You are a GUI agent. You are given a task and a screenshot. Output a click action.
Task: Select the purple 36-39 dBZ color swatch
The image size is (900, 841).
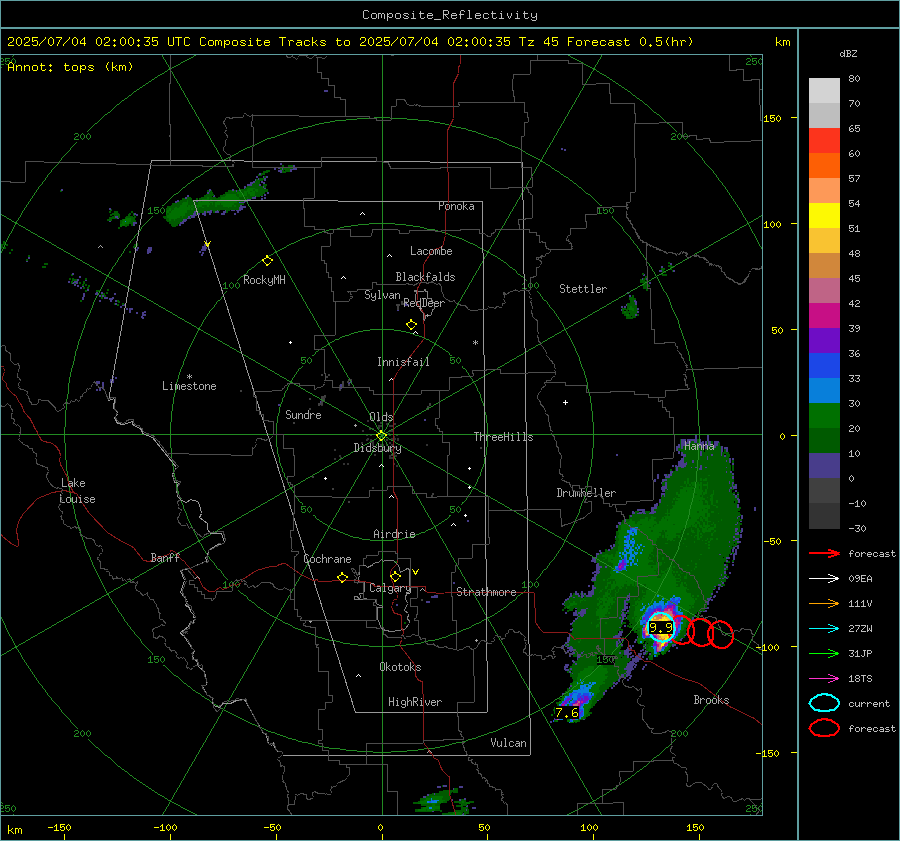824,340
